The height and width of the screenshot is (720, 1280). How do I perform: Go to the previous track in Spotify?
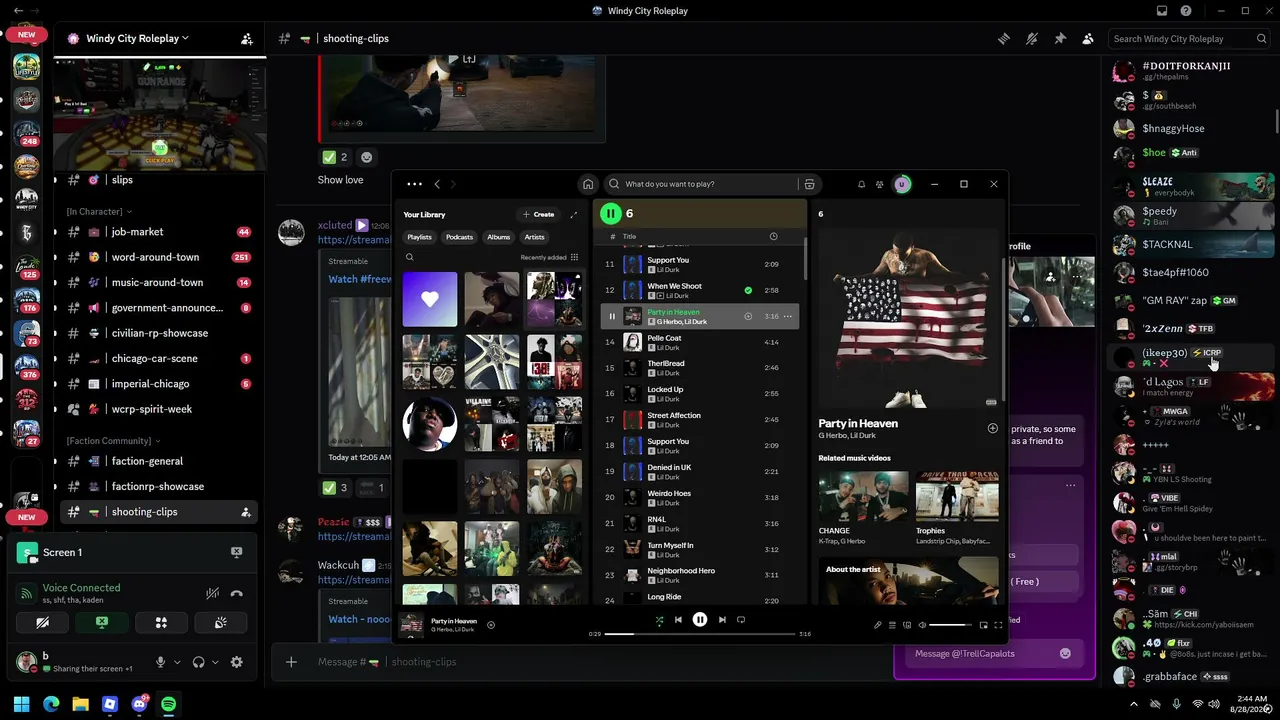[678, 620]
